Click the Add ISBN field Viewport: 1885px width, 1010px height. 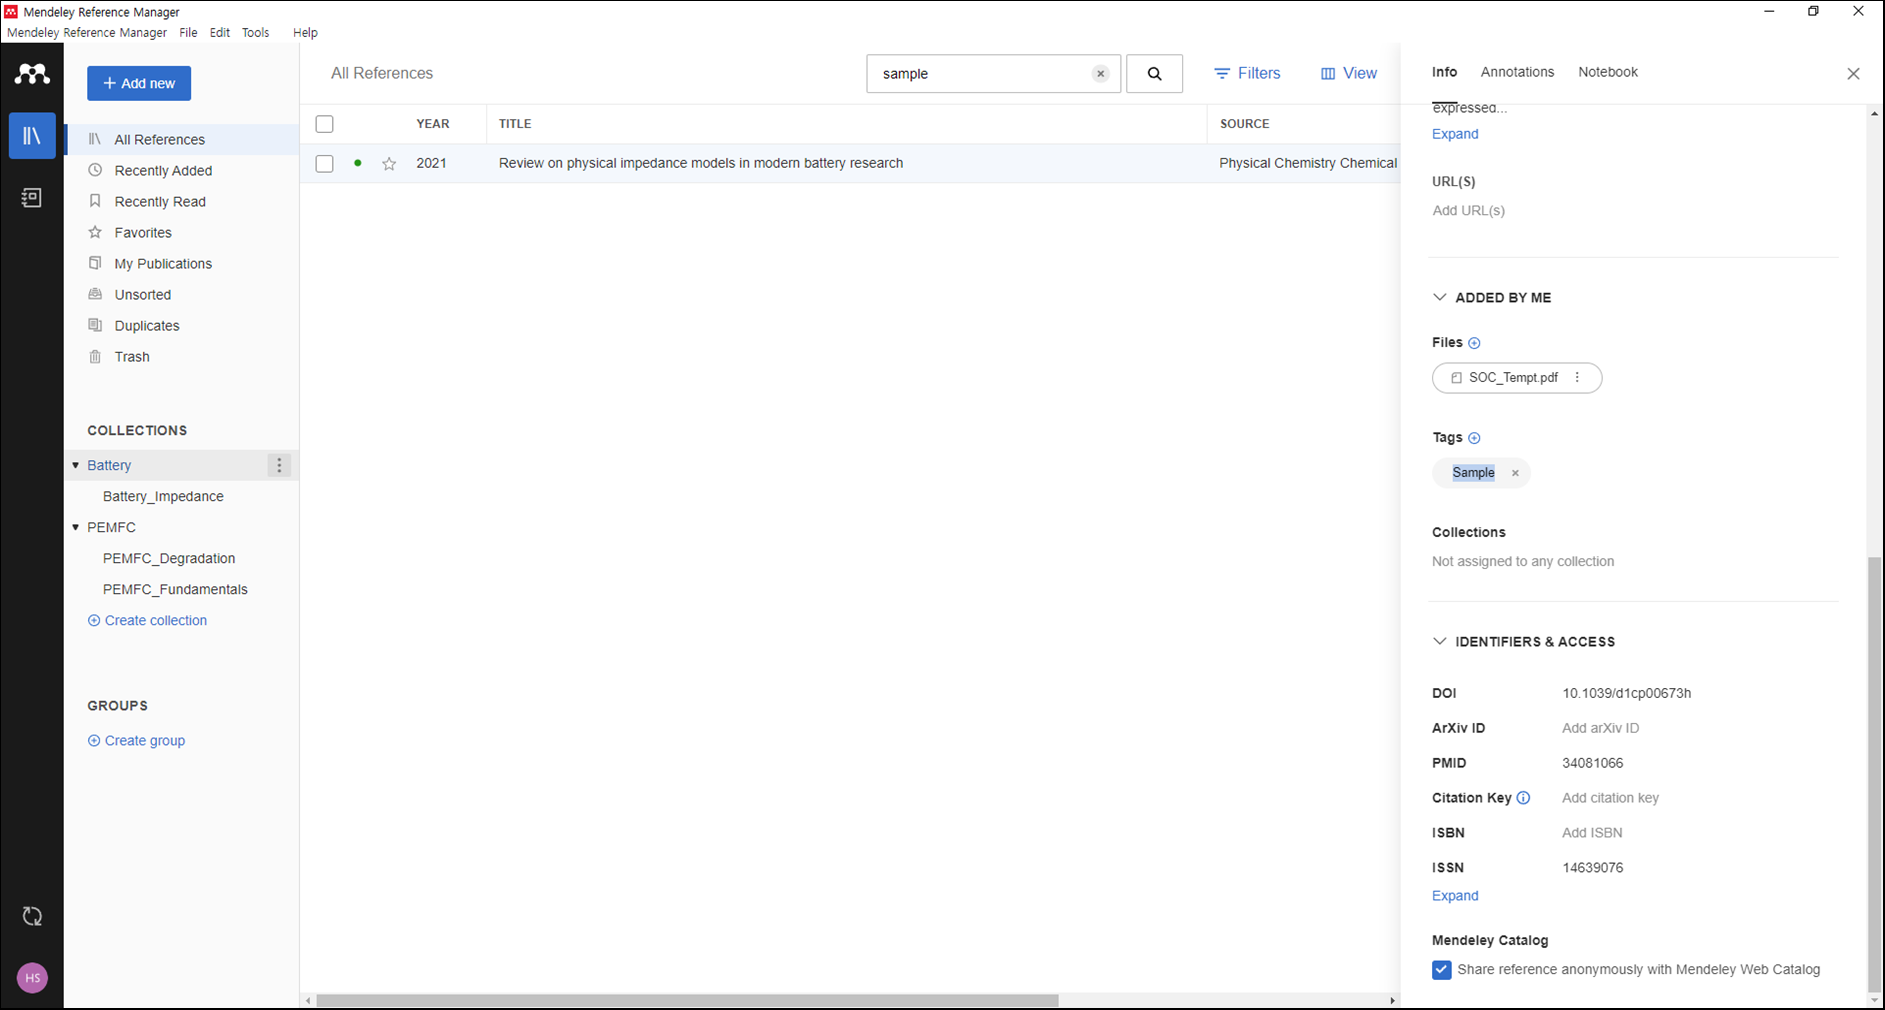click(x=1592, y=833)
